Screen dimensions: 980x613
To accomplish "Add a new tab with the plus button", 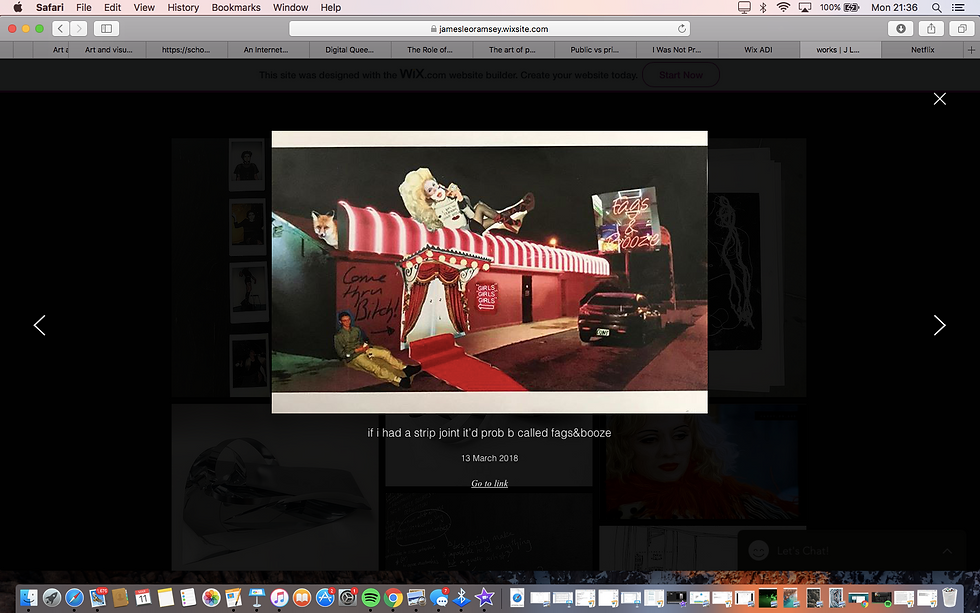I will click(971, 50).
